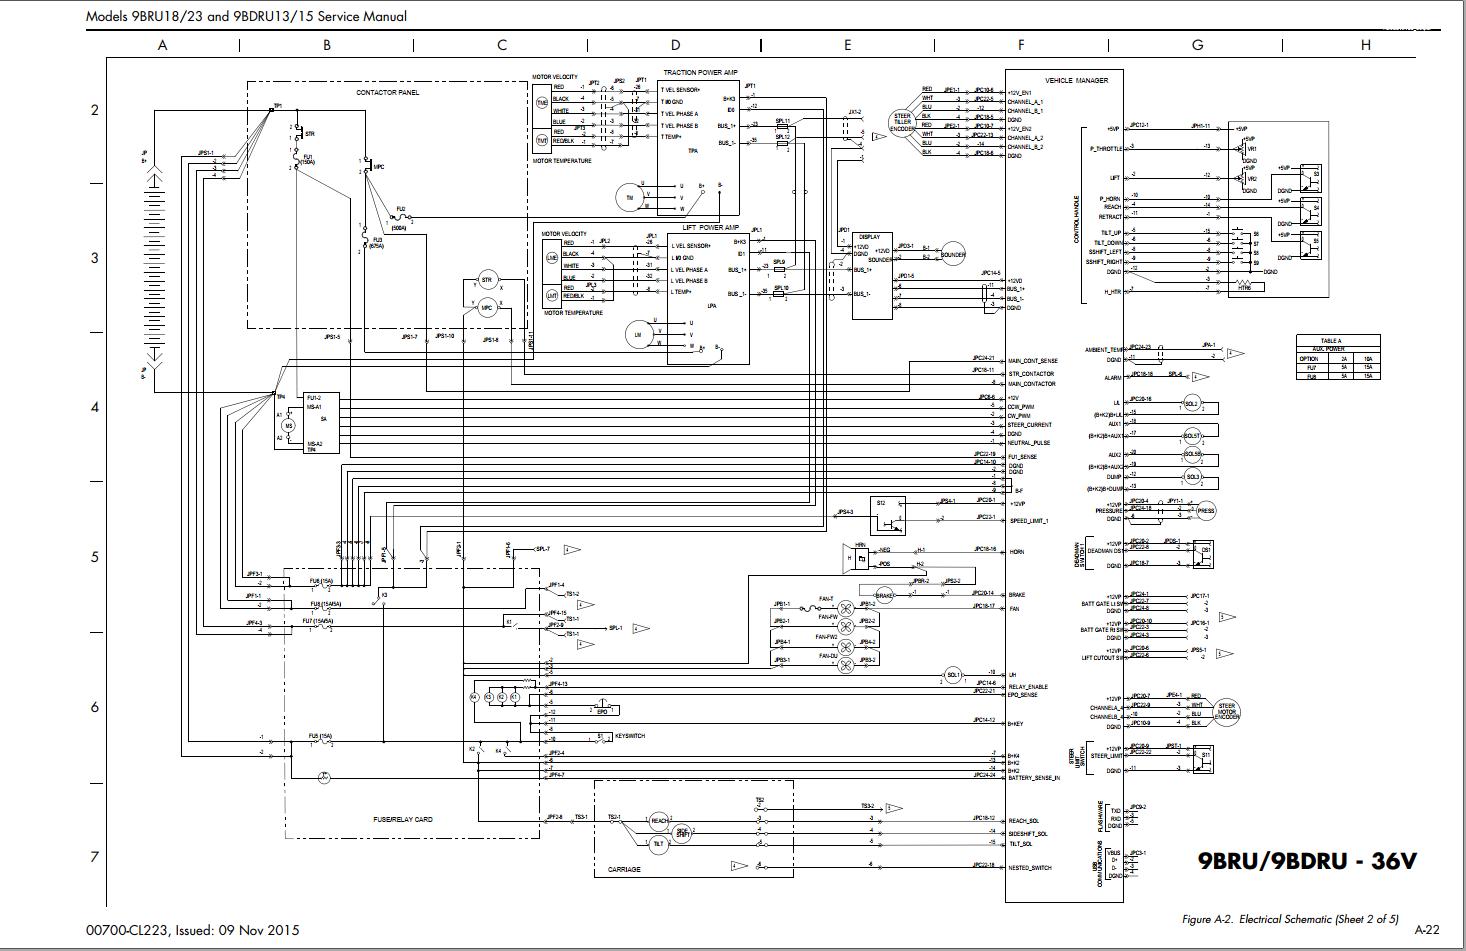Screen dimensions: 1466x951
Task: Click the BRAKE circle symbol
Action: pyautogui.click(x=884, y=595)
